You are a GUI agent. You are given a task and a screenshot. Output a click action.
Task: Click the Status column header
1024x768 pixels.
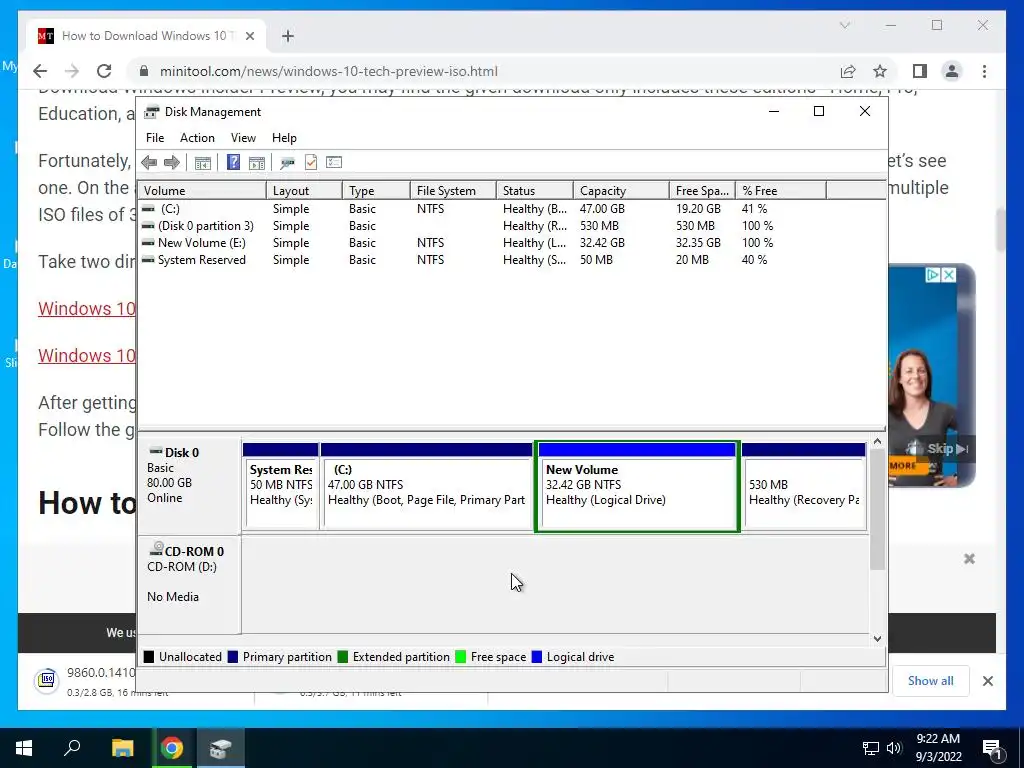point(535,191)
